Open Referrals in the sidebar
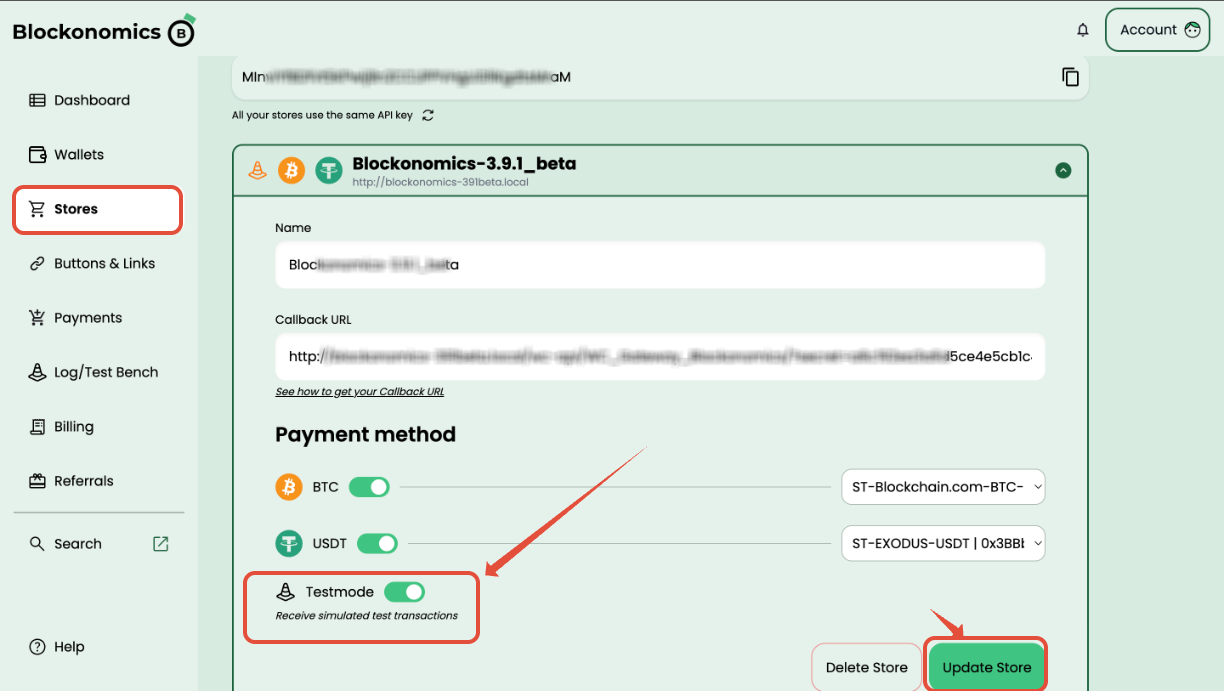Screen dimensions: 1224x691 pyautogui.click(x=71, y=481)
